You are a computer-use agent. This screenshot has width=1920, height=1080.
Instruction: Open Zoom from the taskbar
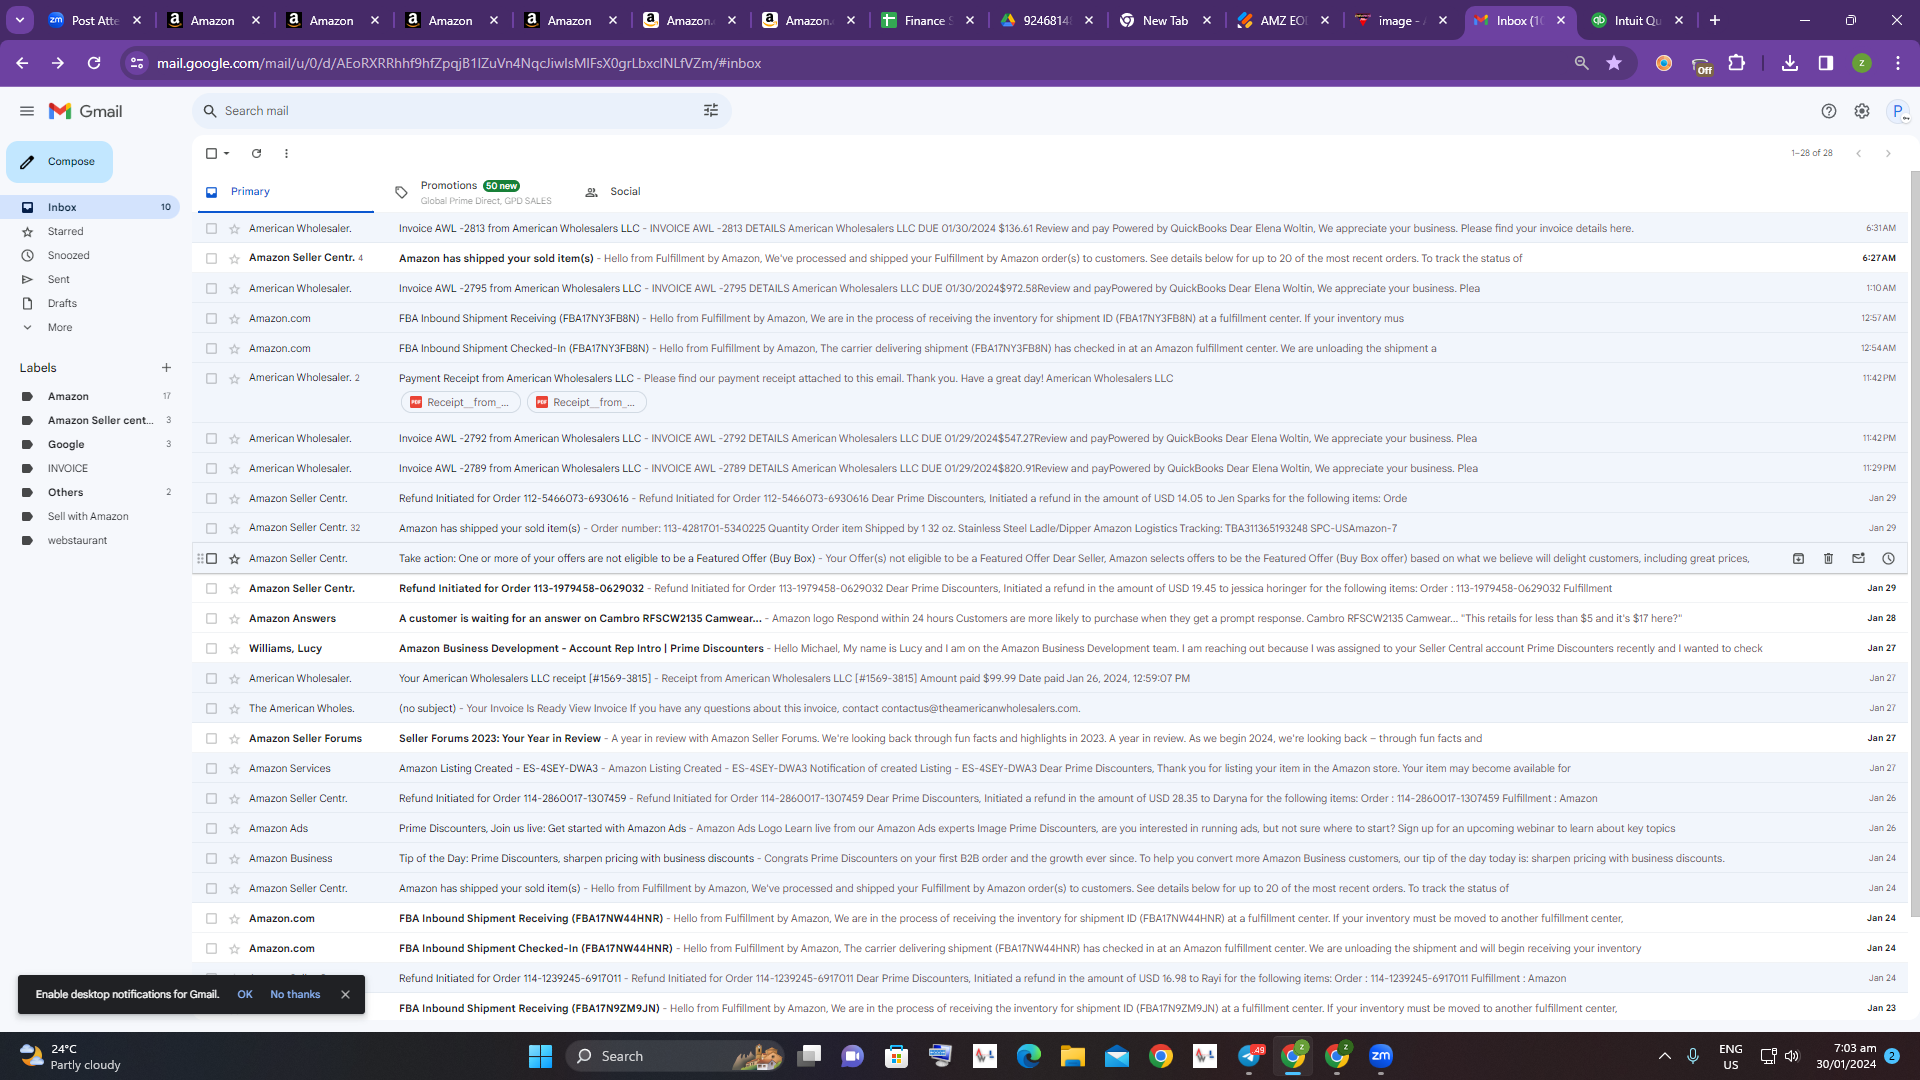(1381, 1056)
